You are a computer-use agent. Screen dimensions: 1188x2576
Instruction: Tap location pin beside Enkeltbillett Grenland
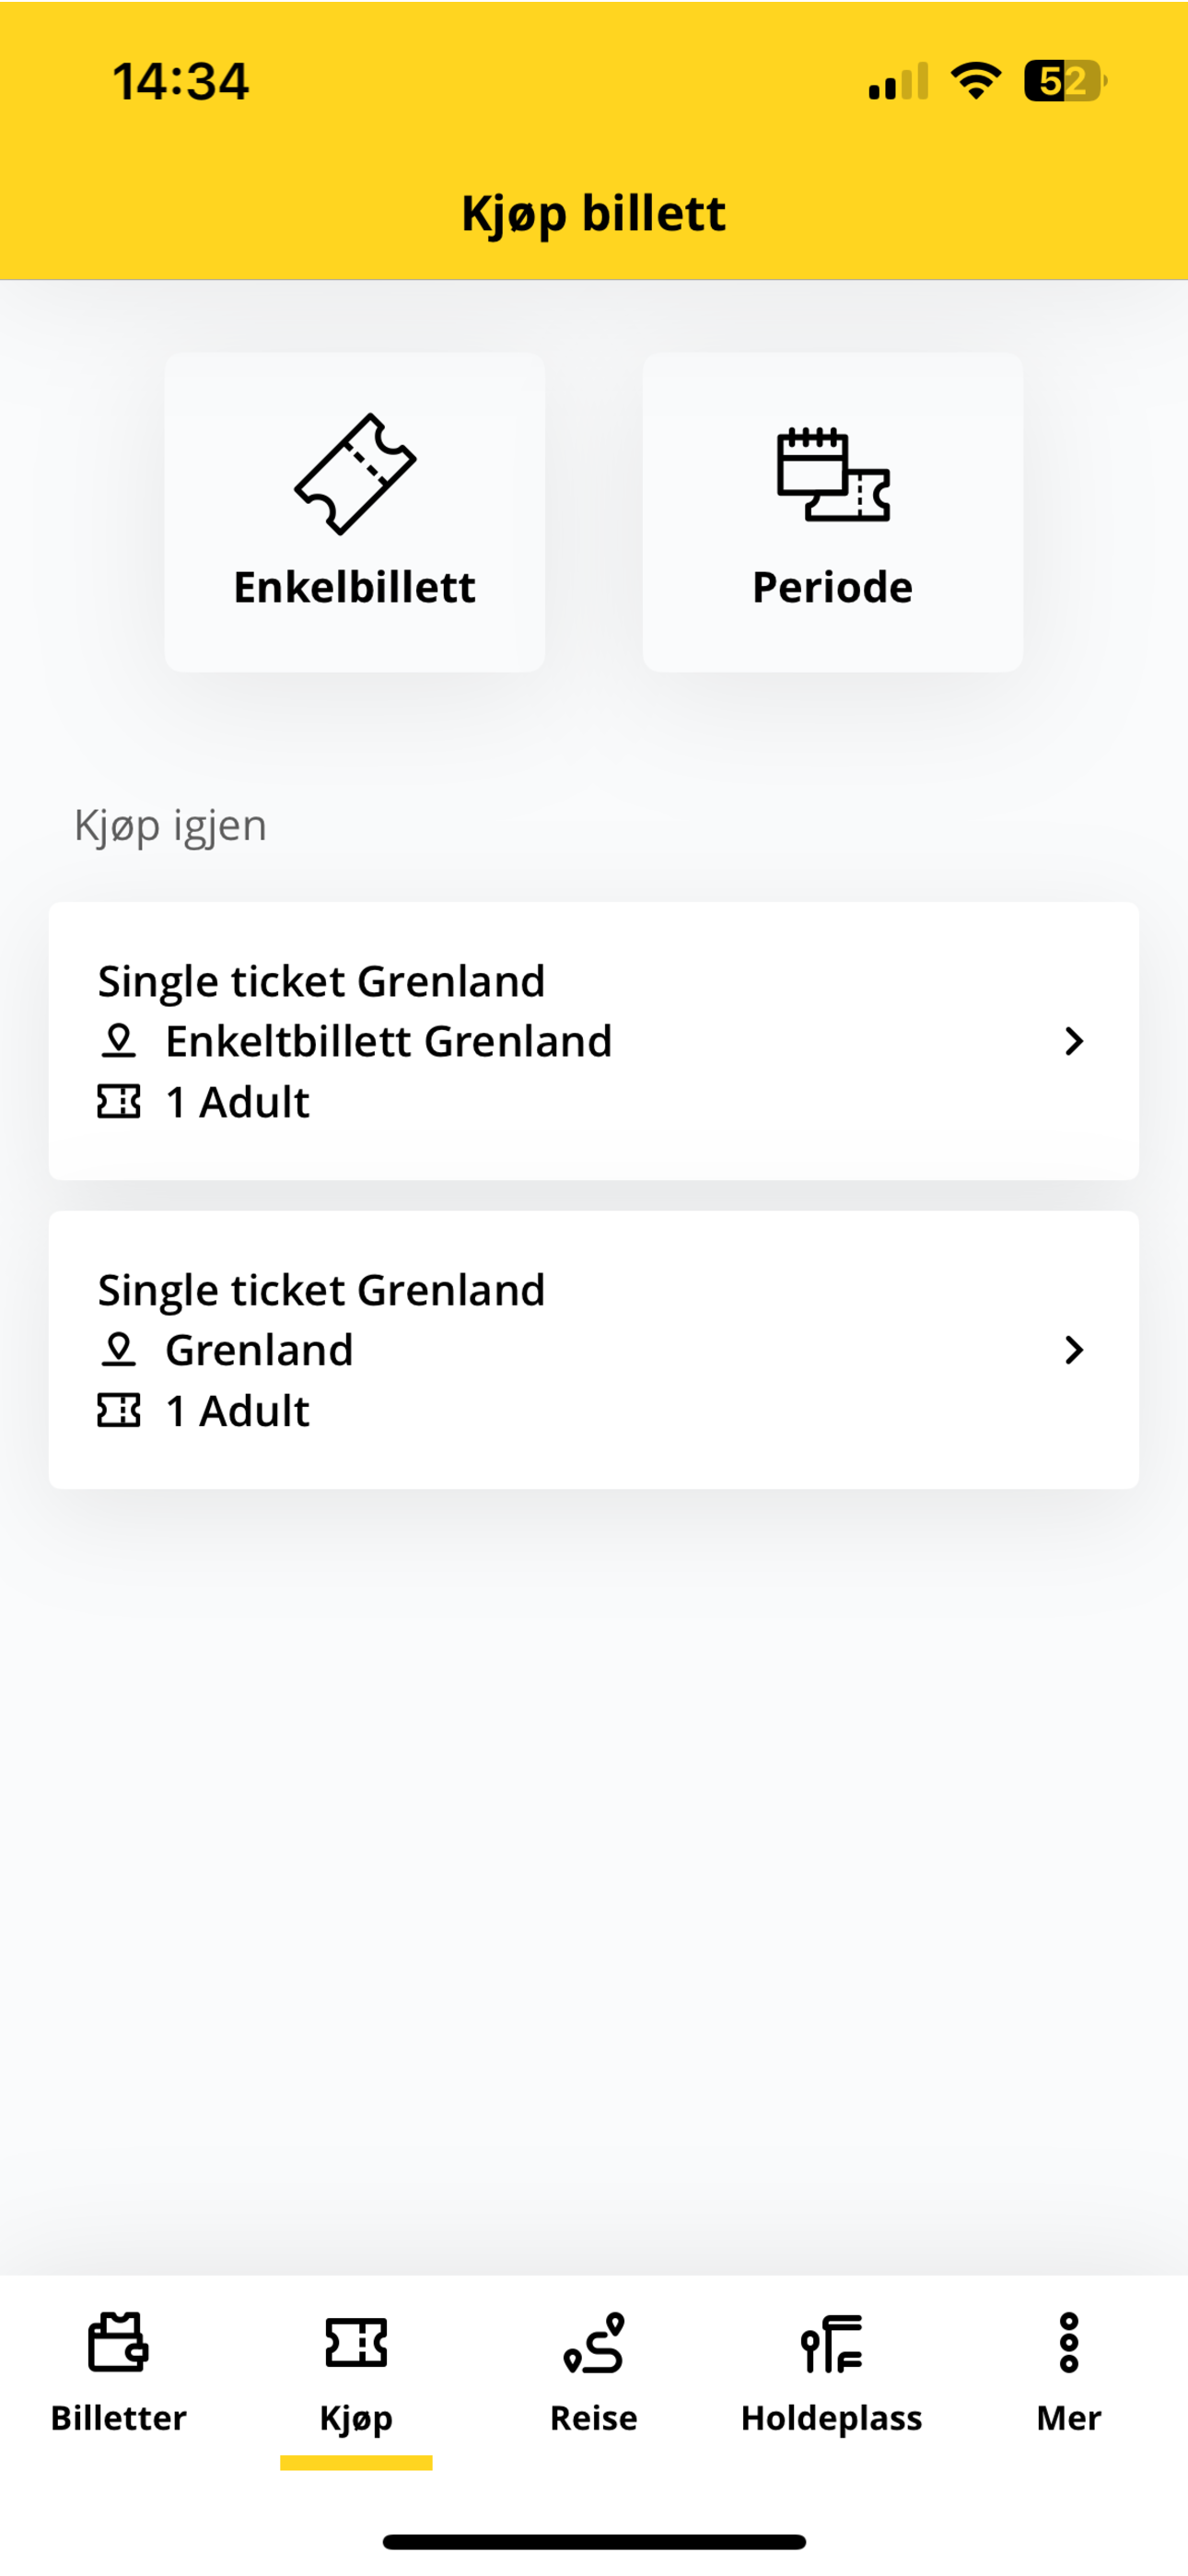point(118,1041)
